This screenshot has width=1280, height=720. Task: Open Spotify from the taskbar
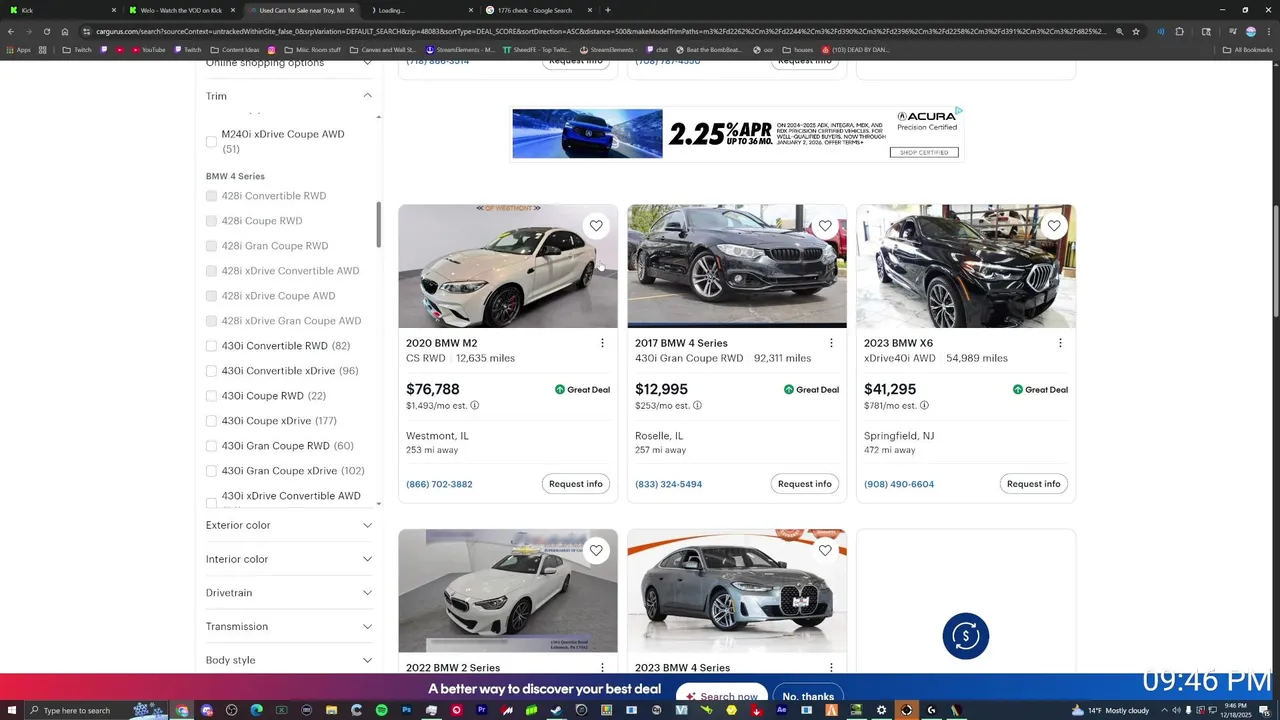(x=382, y=710)
